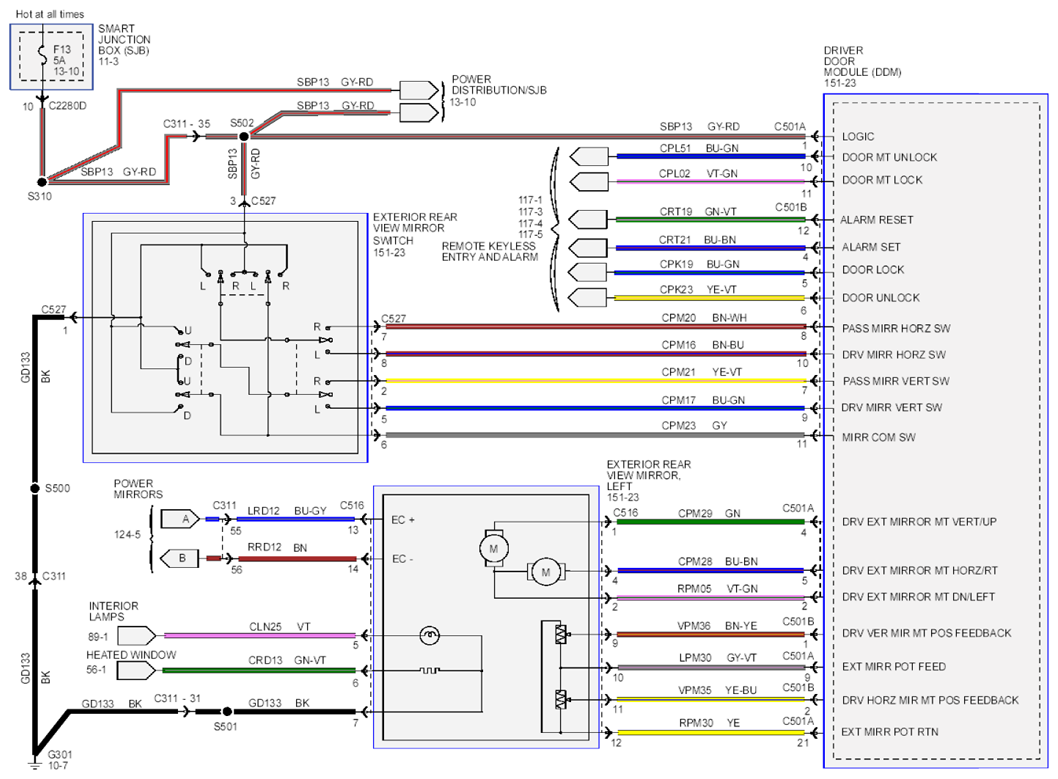Click the ALARM SET pin label
Screen dimensions: 1058x779
[870, 248]
